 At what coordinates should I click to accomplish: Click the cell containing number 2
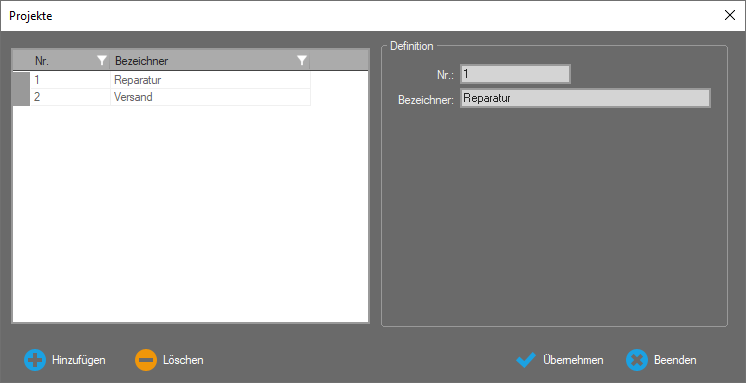tap(70, 97)
